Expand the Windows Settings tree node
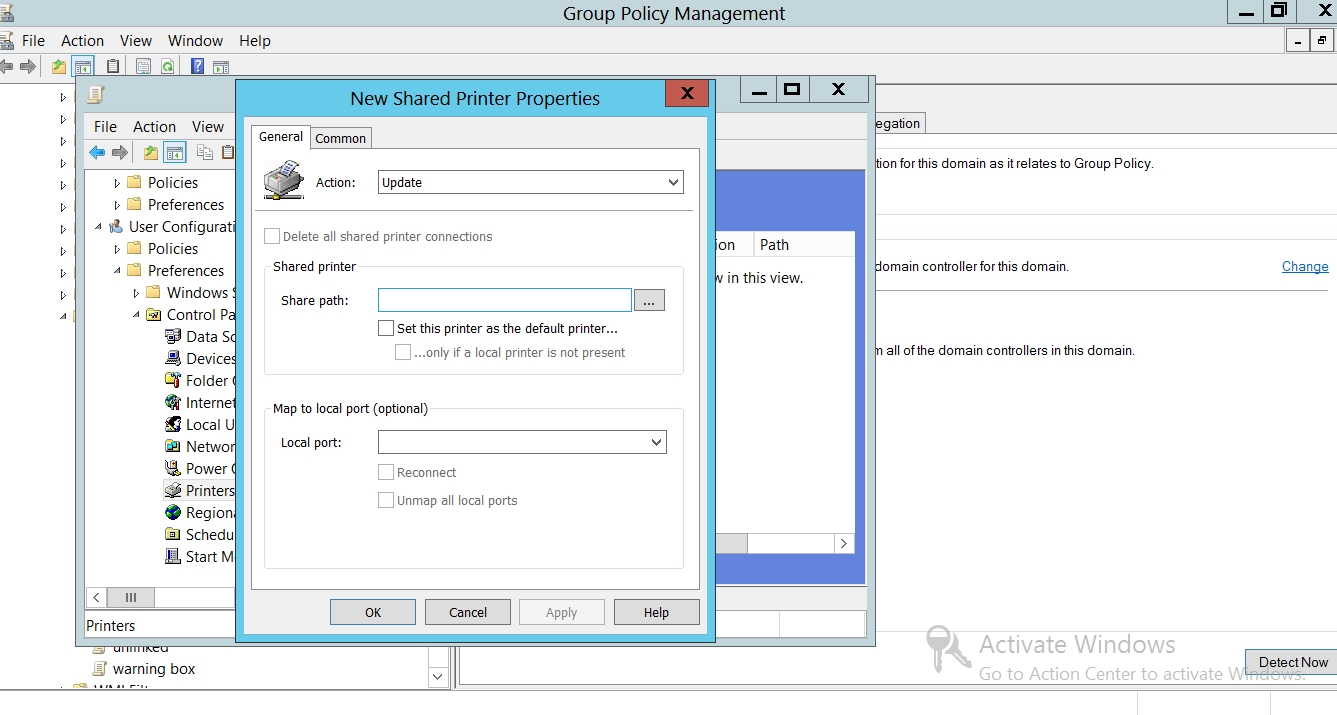1337x715 pixels. pyautogui.click(x=136, y=292)
